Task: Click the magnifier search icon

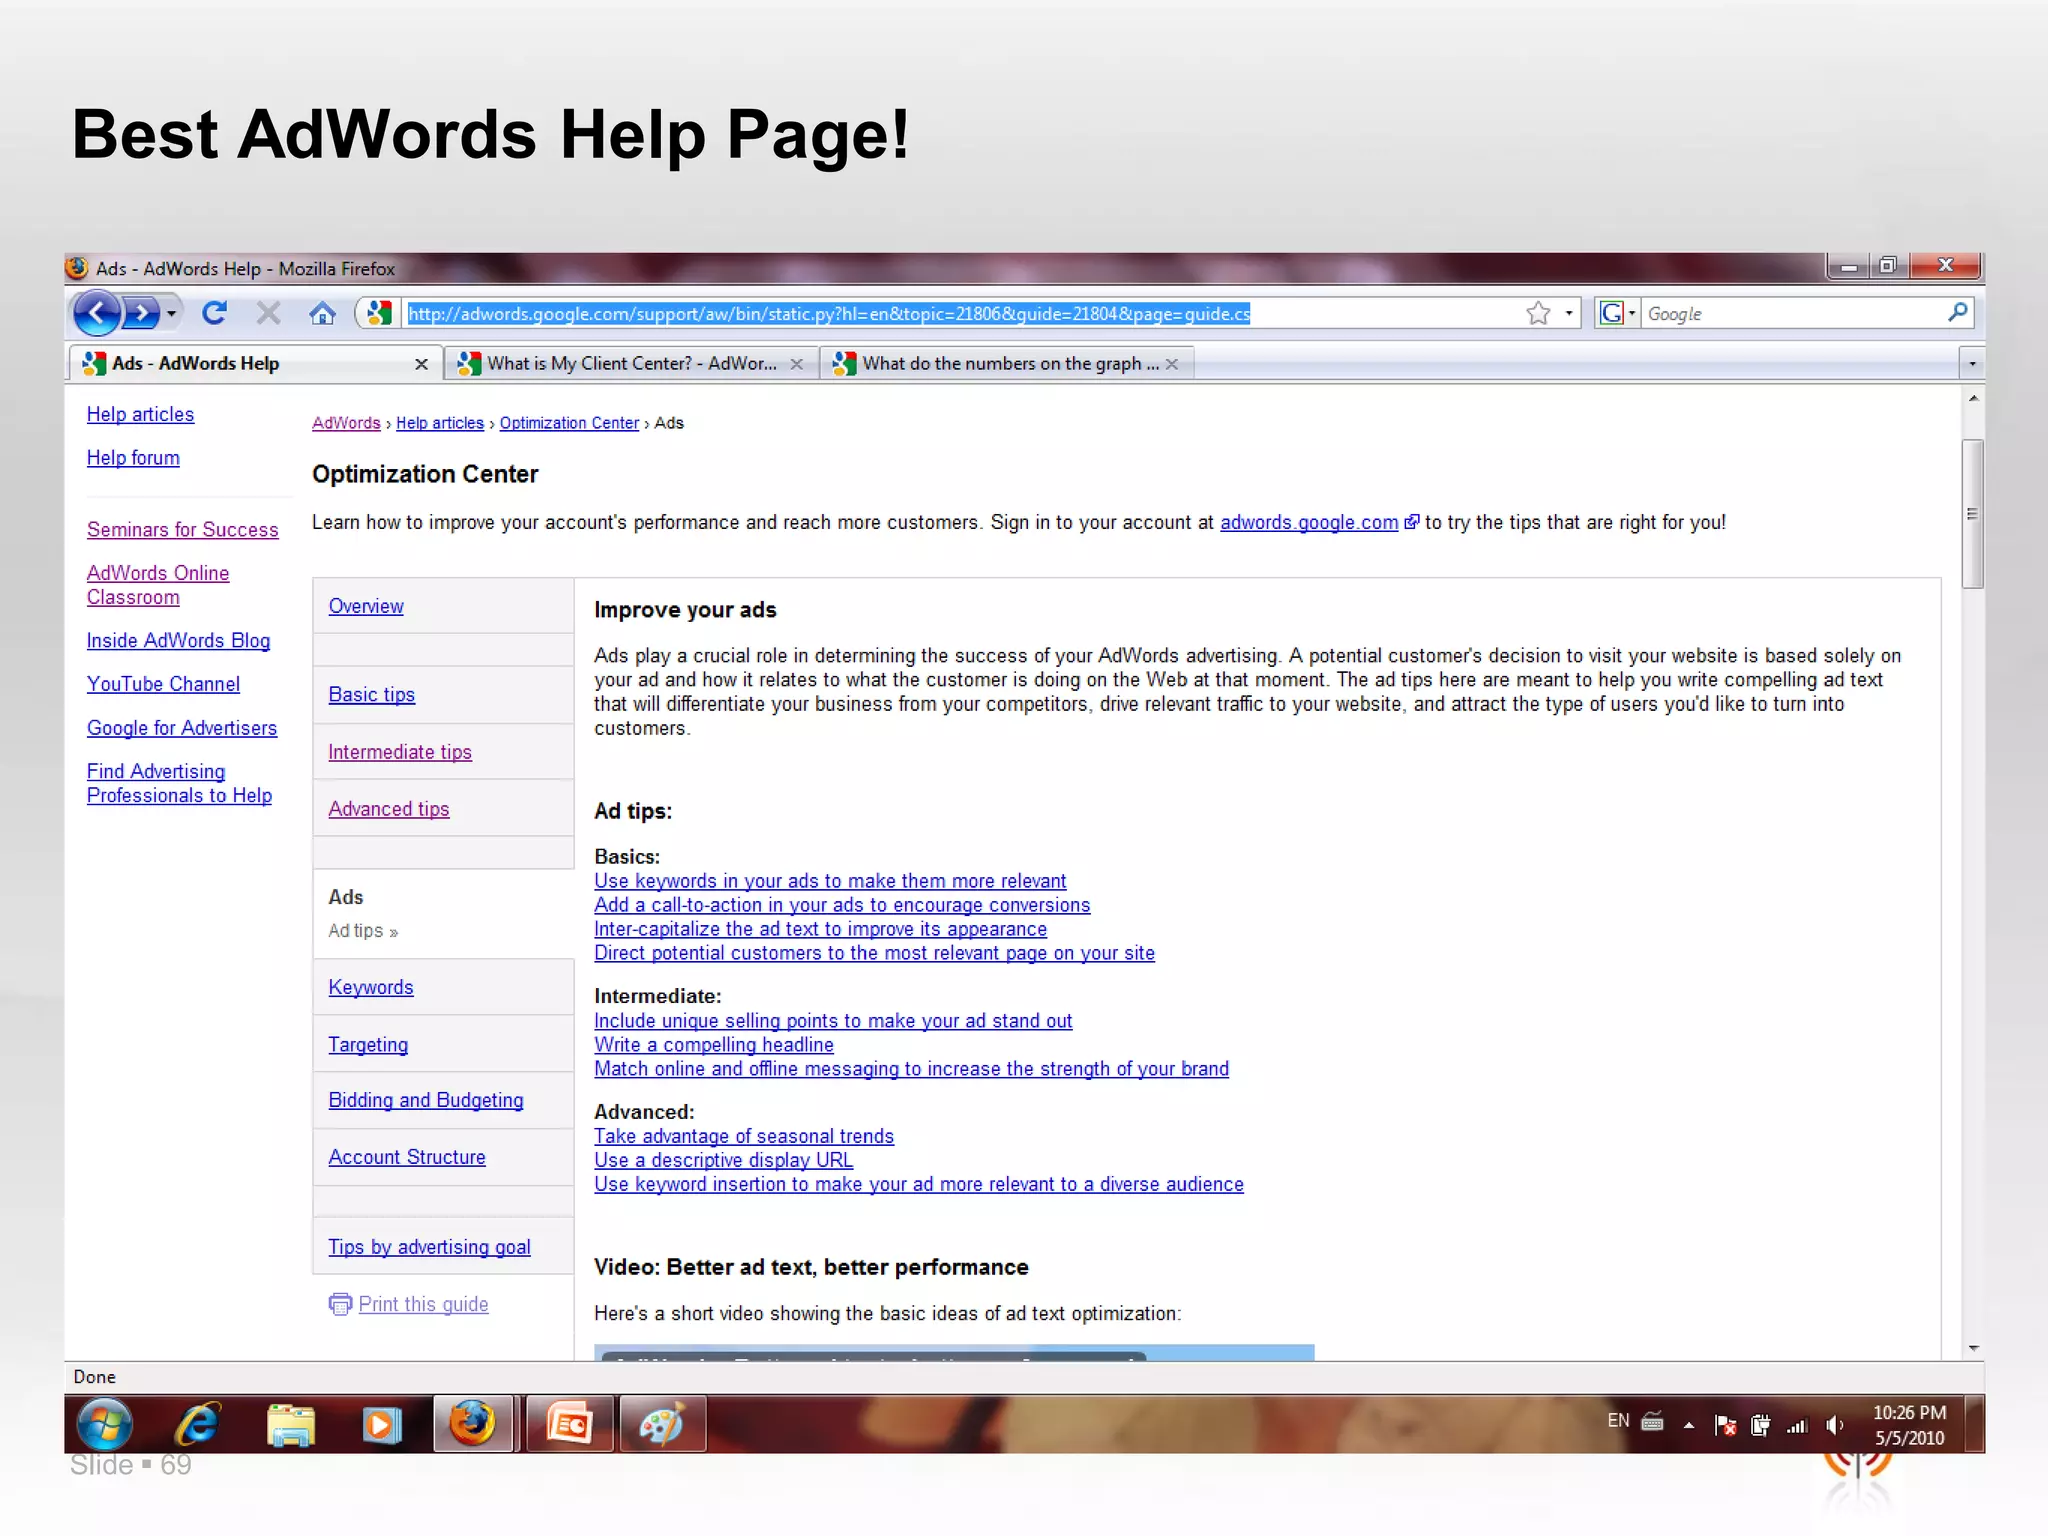Action: 1957,313
